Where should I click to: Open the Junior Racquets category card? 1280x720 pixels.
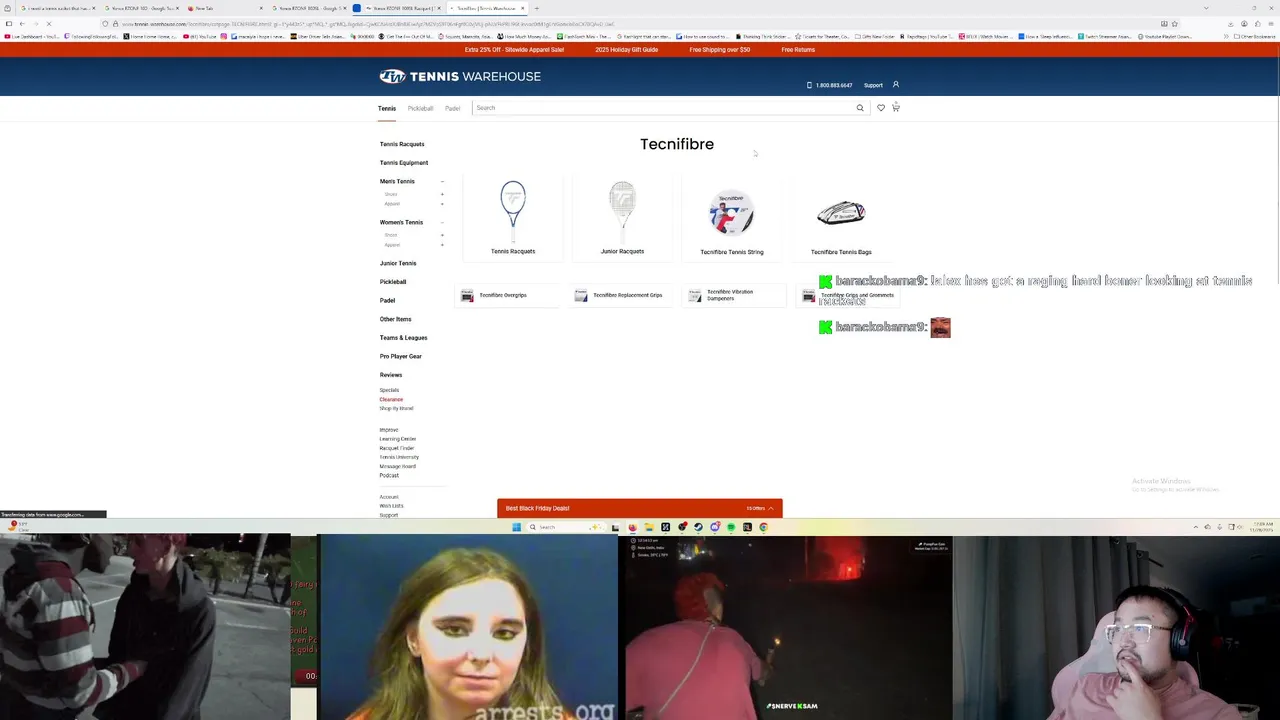[622, 217]
